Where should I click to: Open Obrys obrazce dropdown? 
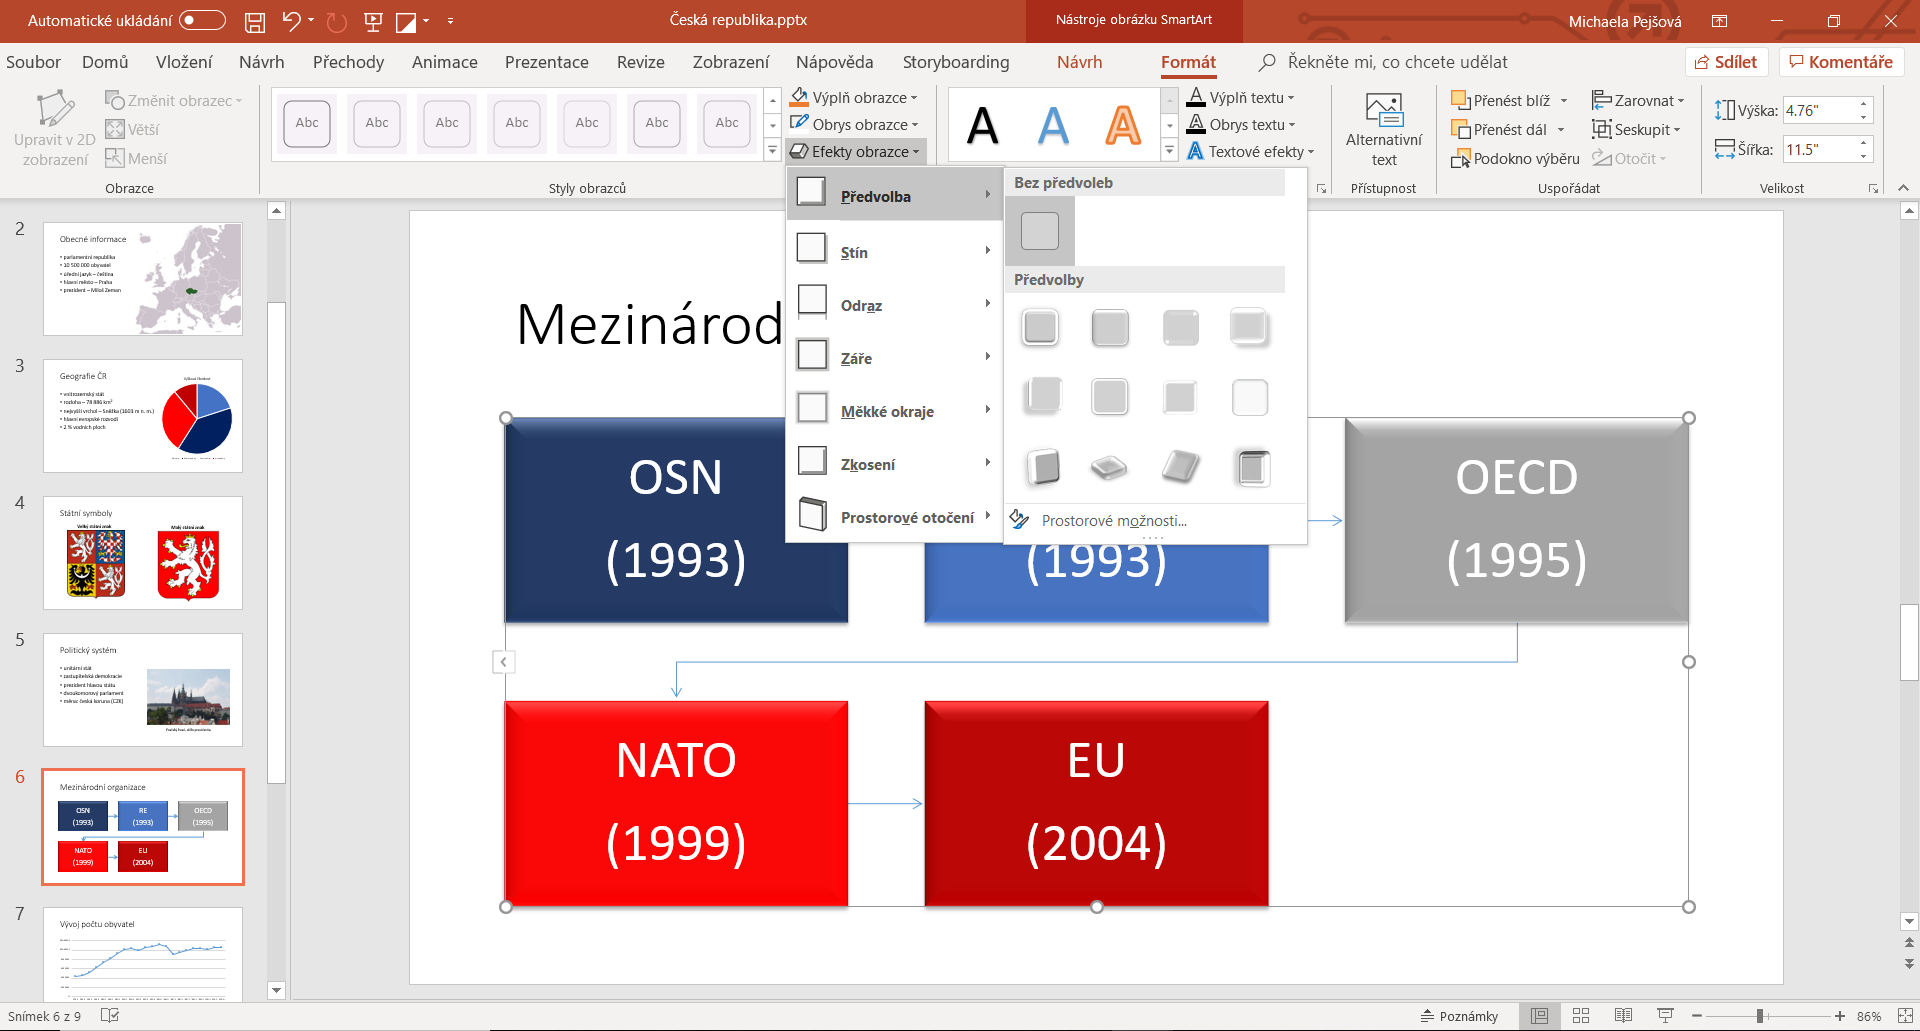click(855, 125)
